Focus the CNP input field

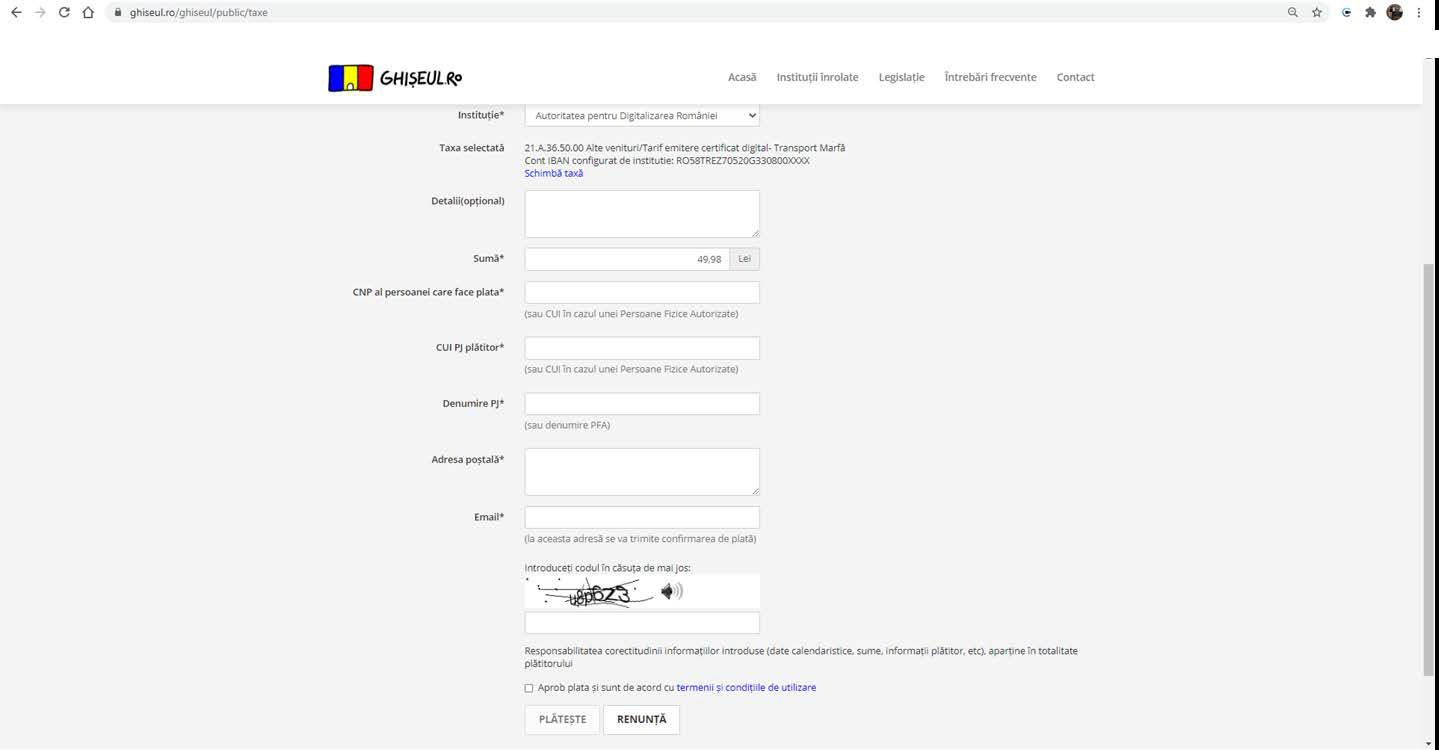pyautogui.click(x=641, y=292)
